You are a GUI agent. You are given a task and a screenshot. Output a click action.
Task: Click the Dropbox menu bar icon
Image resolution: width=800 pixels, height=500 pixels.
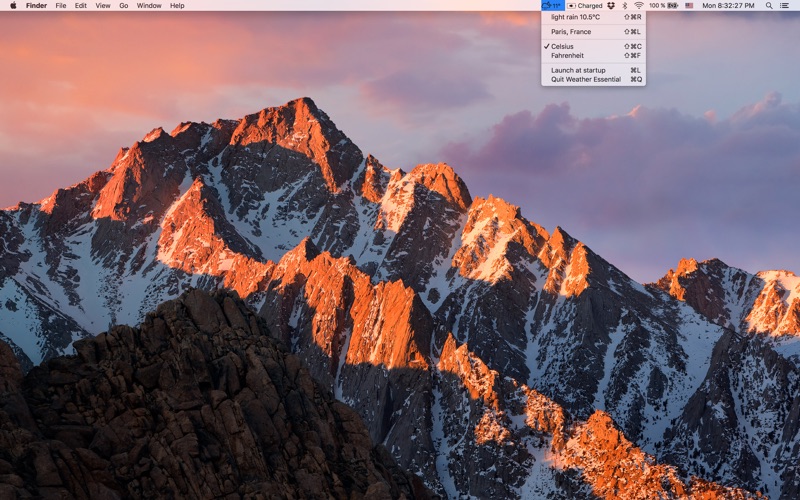pyautogui.click(x=611, y=6)
